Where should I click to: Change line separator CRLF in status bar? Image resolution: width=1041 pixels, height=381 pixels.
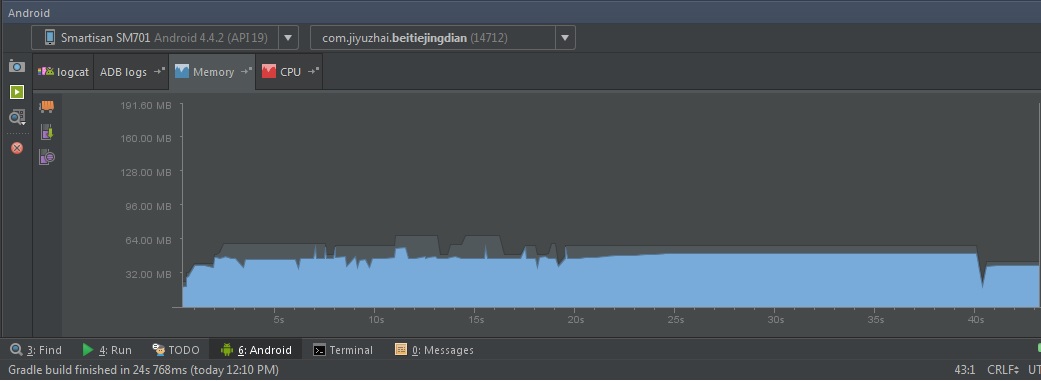coord(1002,370)
